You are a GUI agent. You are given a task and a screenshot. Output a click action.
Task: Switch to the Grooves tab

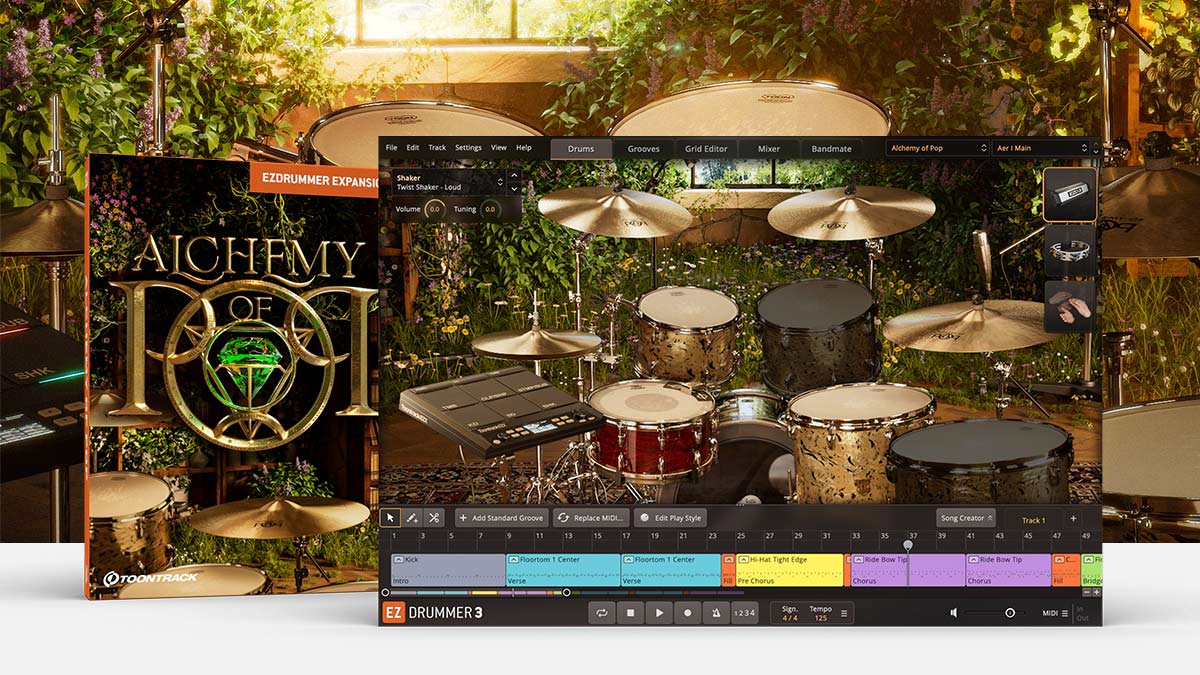click(643, 148)
